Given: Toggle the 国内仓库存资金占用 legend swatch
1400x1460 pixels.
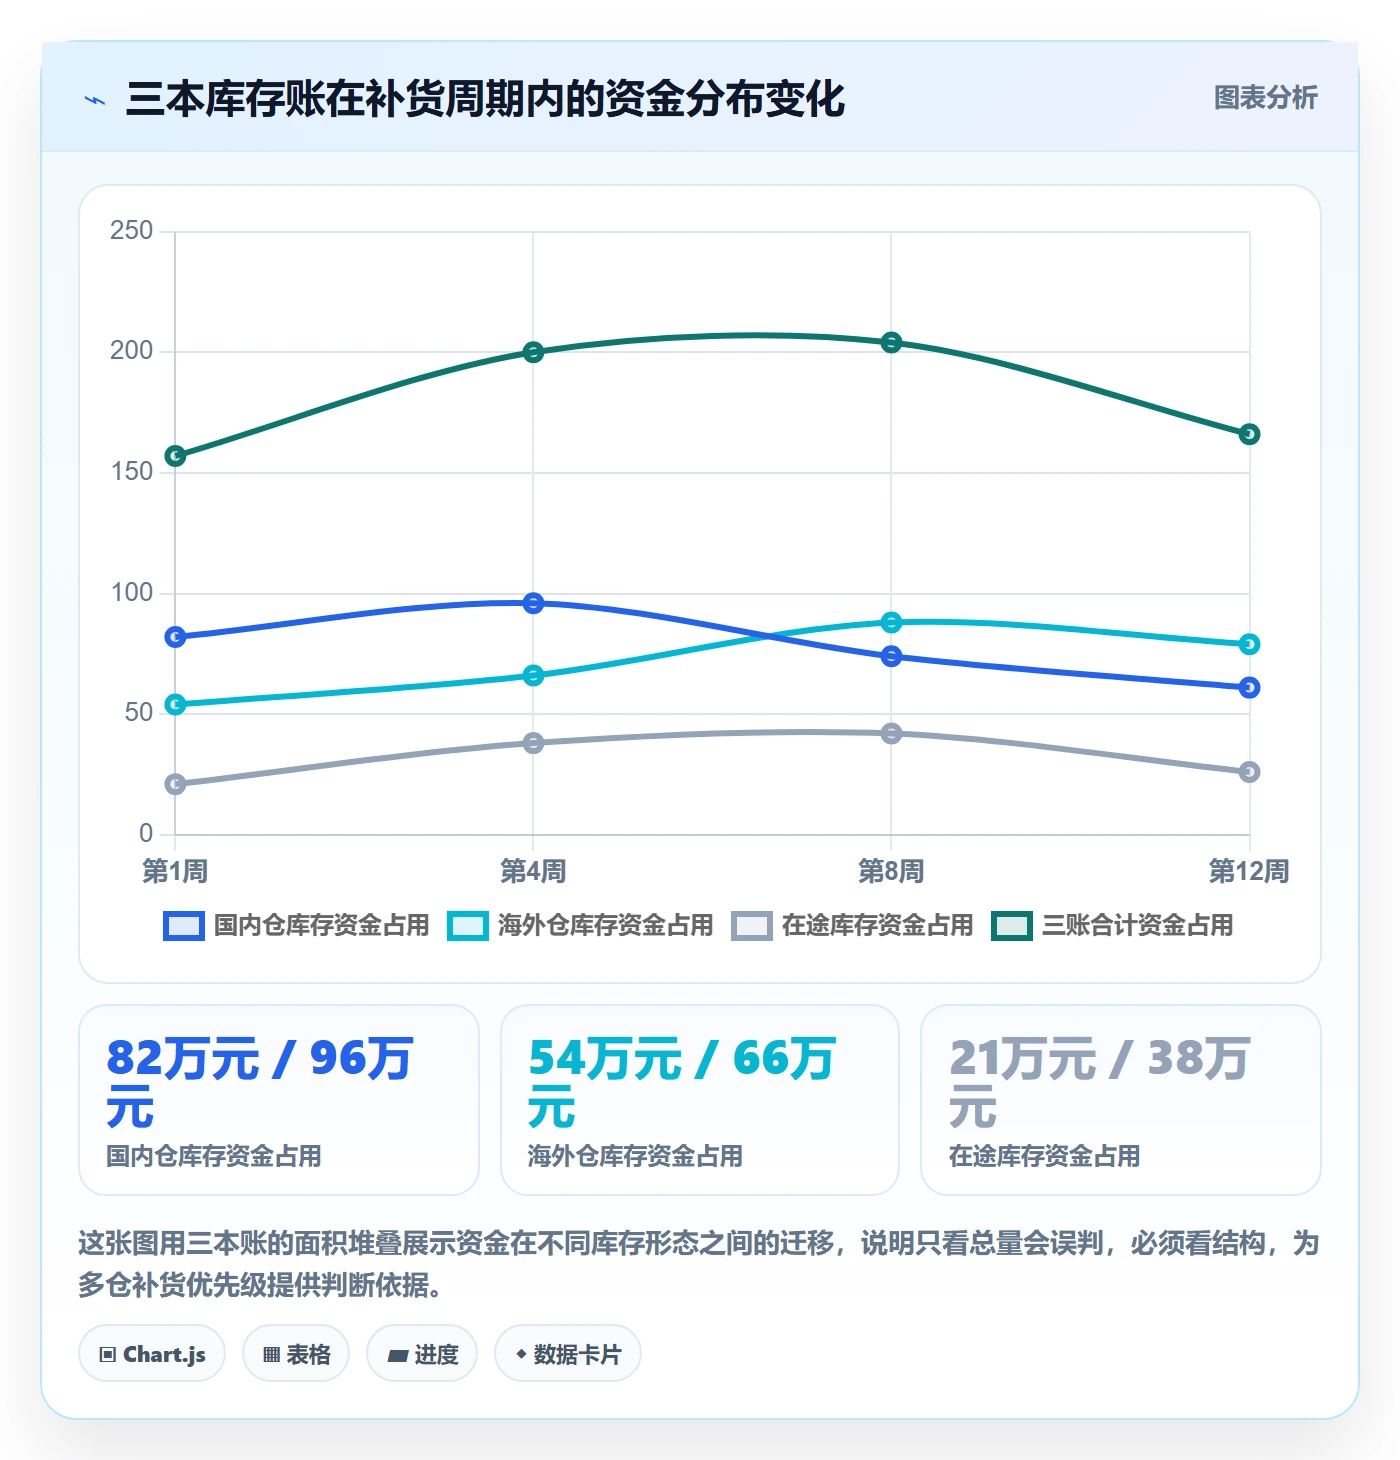Looking at the screenshot, I should [184, 926].
